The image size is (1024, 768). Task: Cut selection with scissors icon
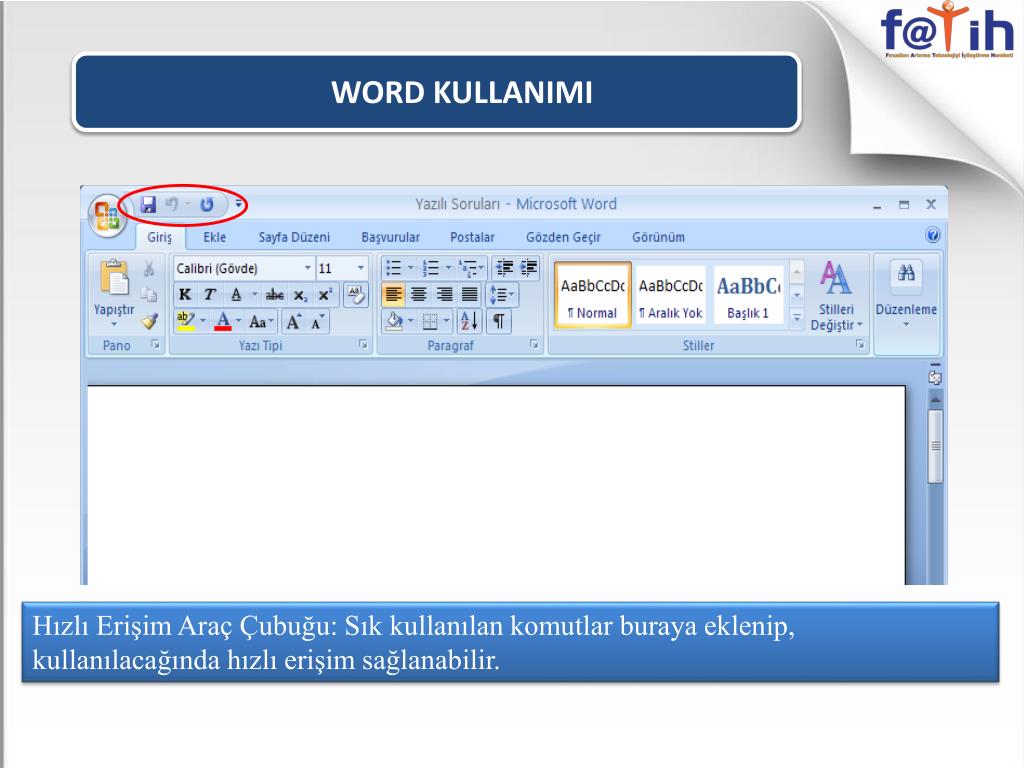149,268
